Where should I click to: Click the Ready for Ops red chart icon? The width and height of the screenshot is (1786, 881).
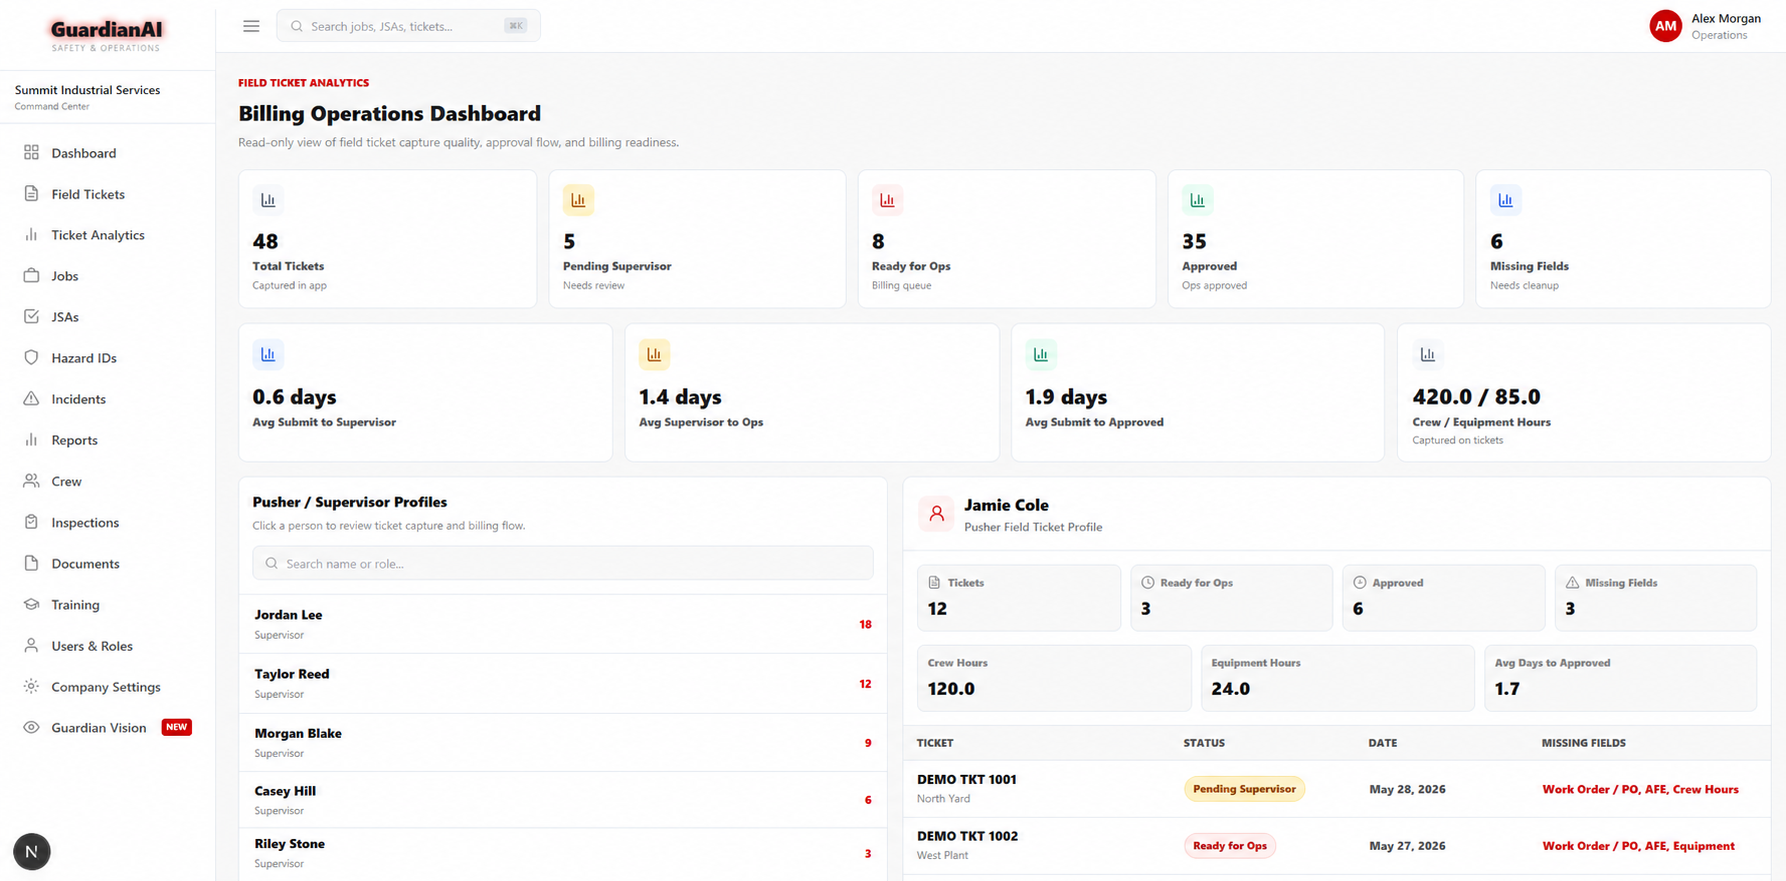tap(887, 200)
